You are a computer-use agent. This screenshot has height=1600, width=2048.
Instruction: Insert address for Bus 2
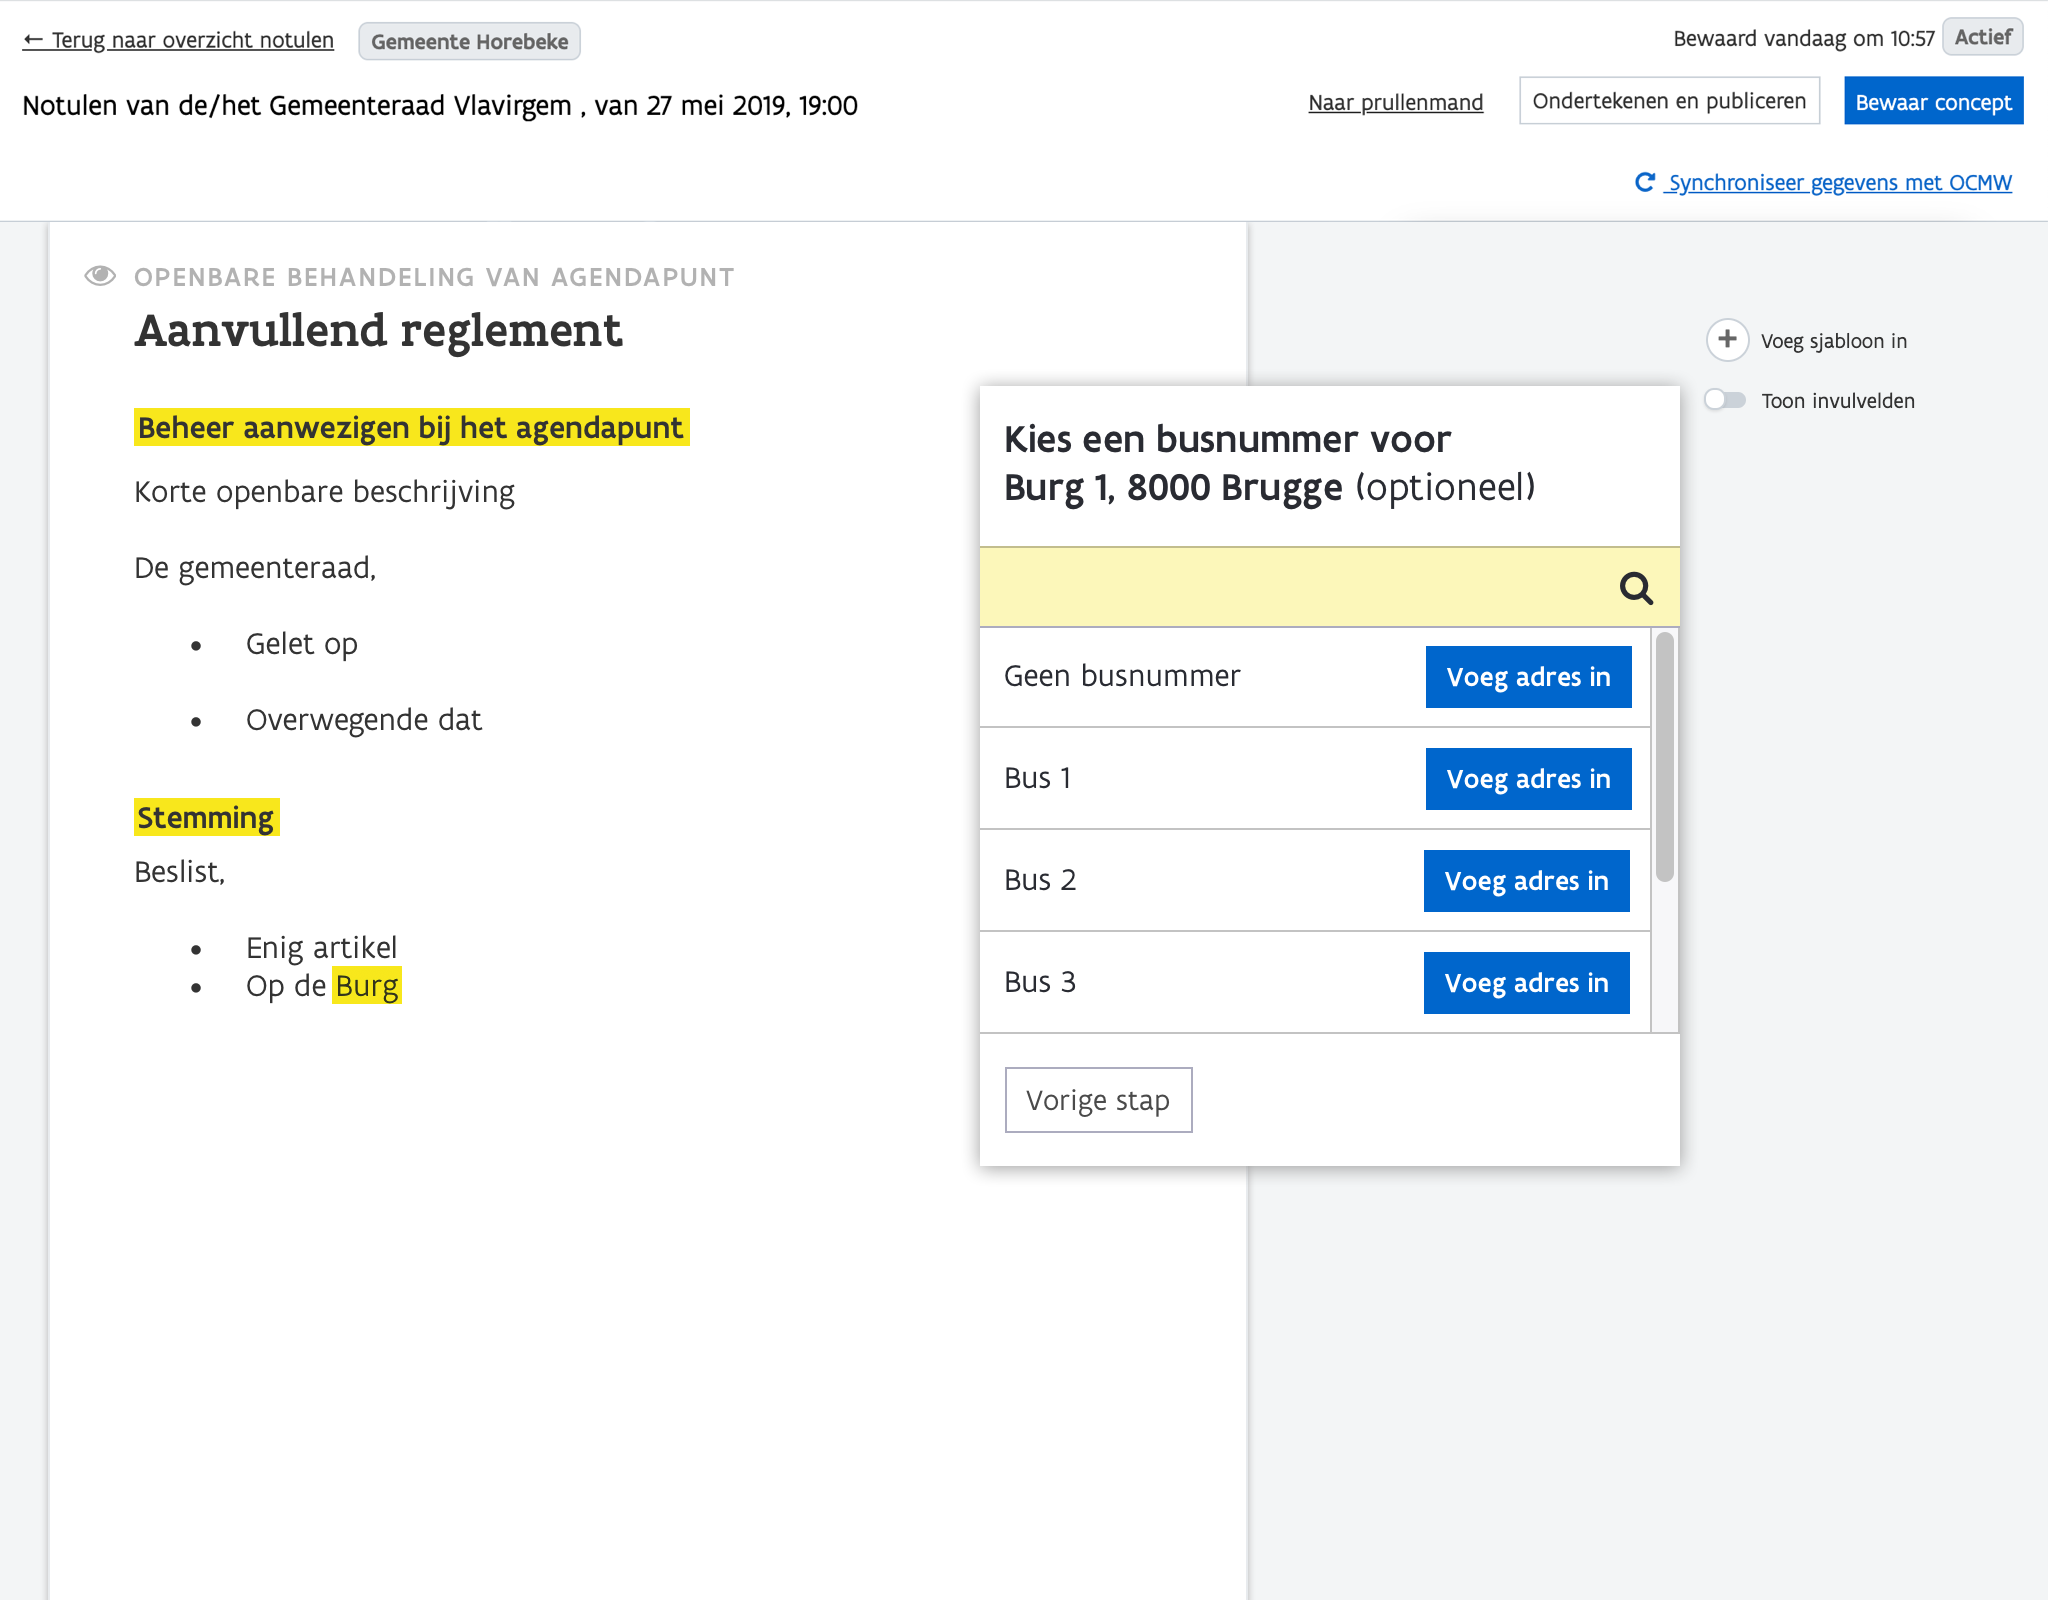click(x=1526, y=881)
